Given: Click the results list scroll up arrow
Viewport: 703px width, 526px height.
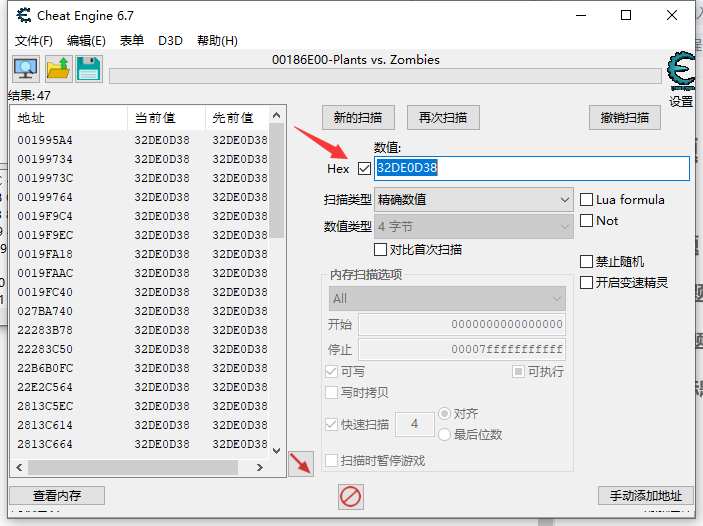Looking at the screenshot, I should coord(277,116).
